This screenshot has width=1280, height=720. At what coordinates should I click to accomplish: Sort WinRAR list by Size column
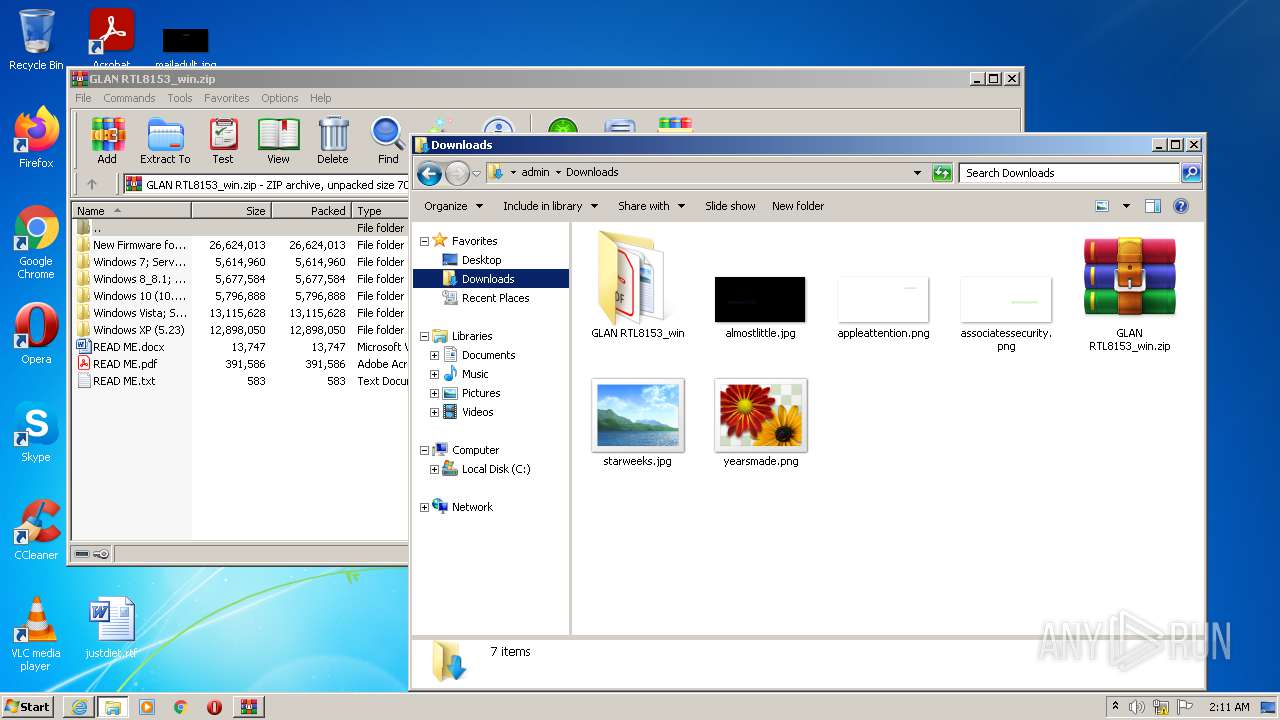(x=231, y=211)
